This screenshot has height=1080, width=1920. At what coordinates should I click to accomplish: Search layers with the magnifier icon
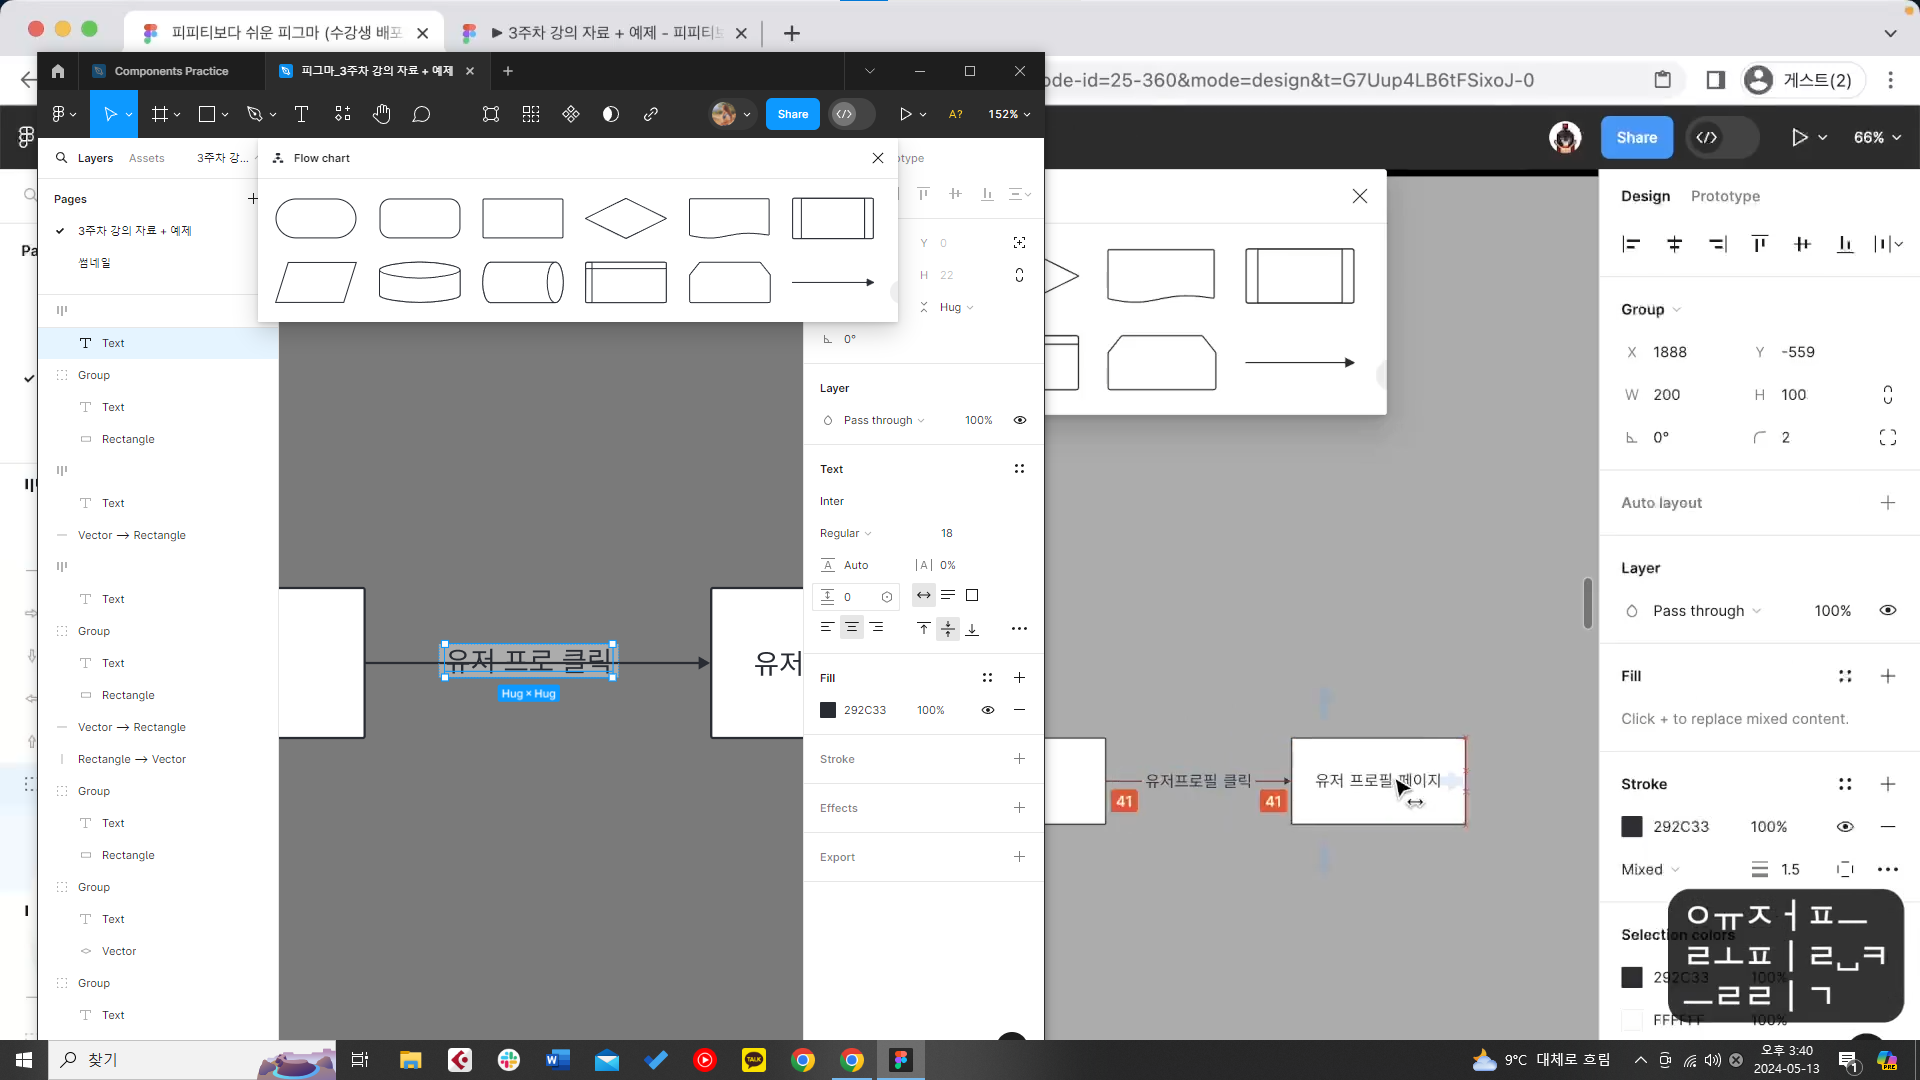pos(62,158)
